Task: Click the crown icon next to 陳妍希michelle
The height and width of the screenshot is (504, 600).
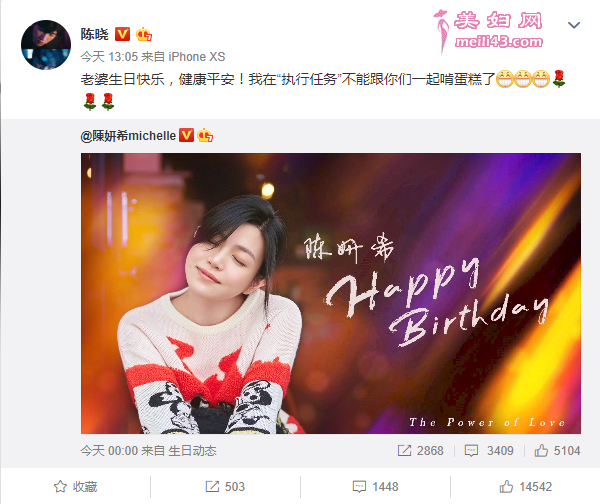Action: point(205,135)
